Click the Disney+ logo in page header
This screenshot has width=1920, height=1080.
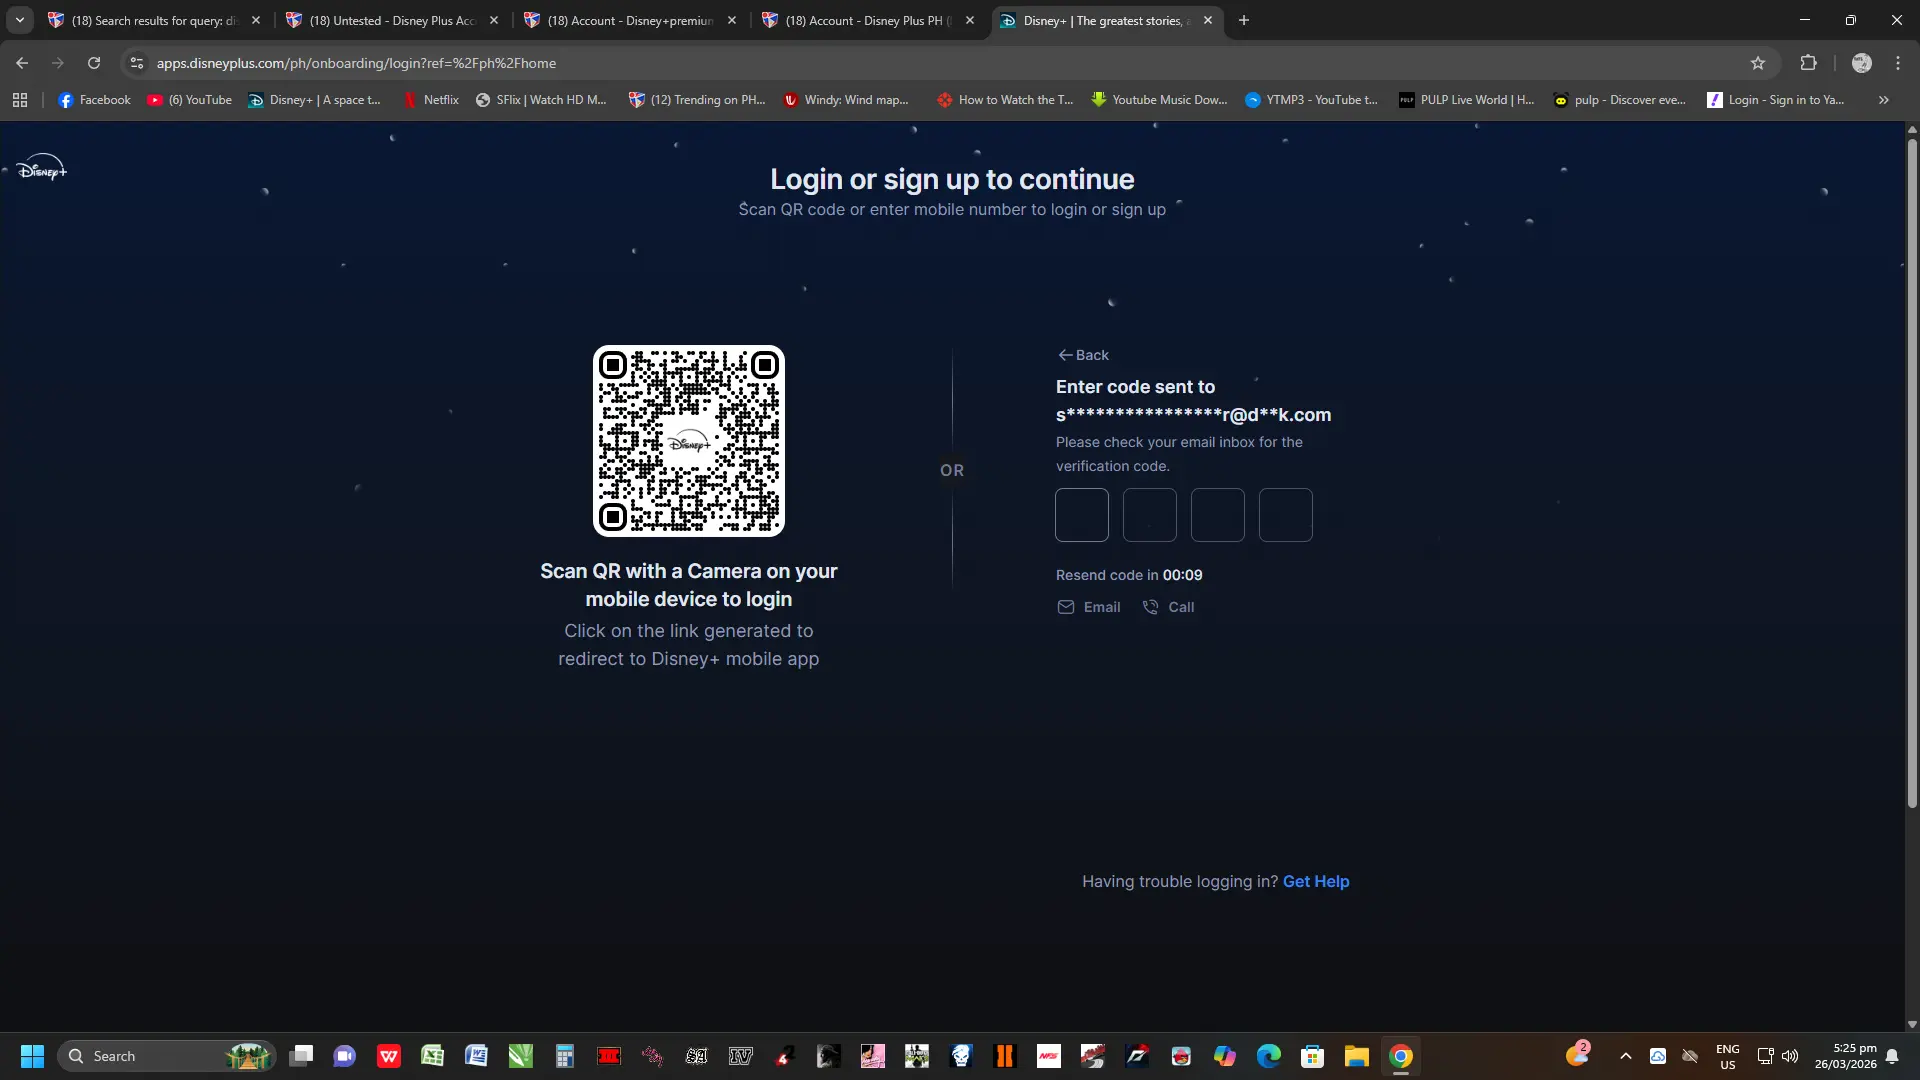[x=42, y=168]
